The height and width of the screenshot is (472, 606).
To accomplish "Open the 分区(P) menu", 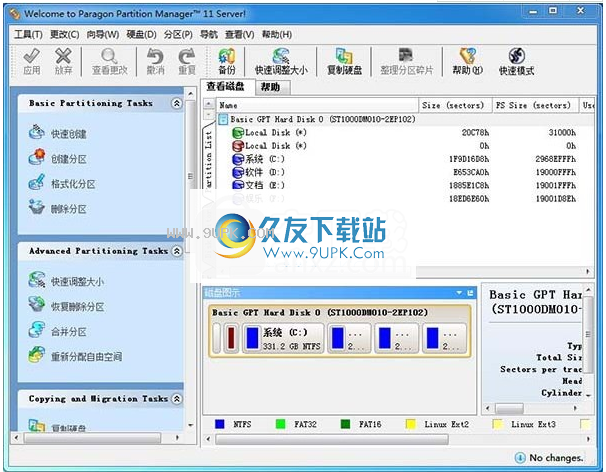I will pos(178,34).
